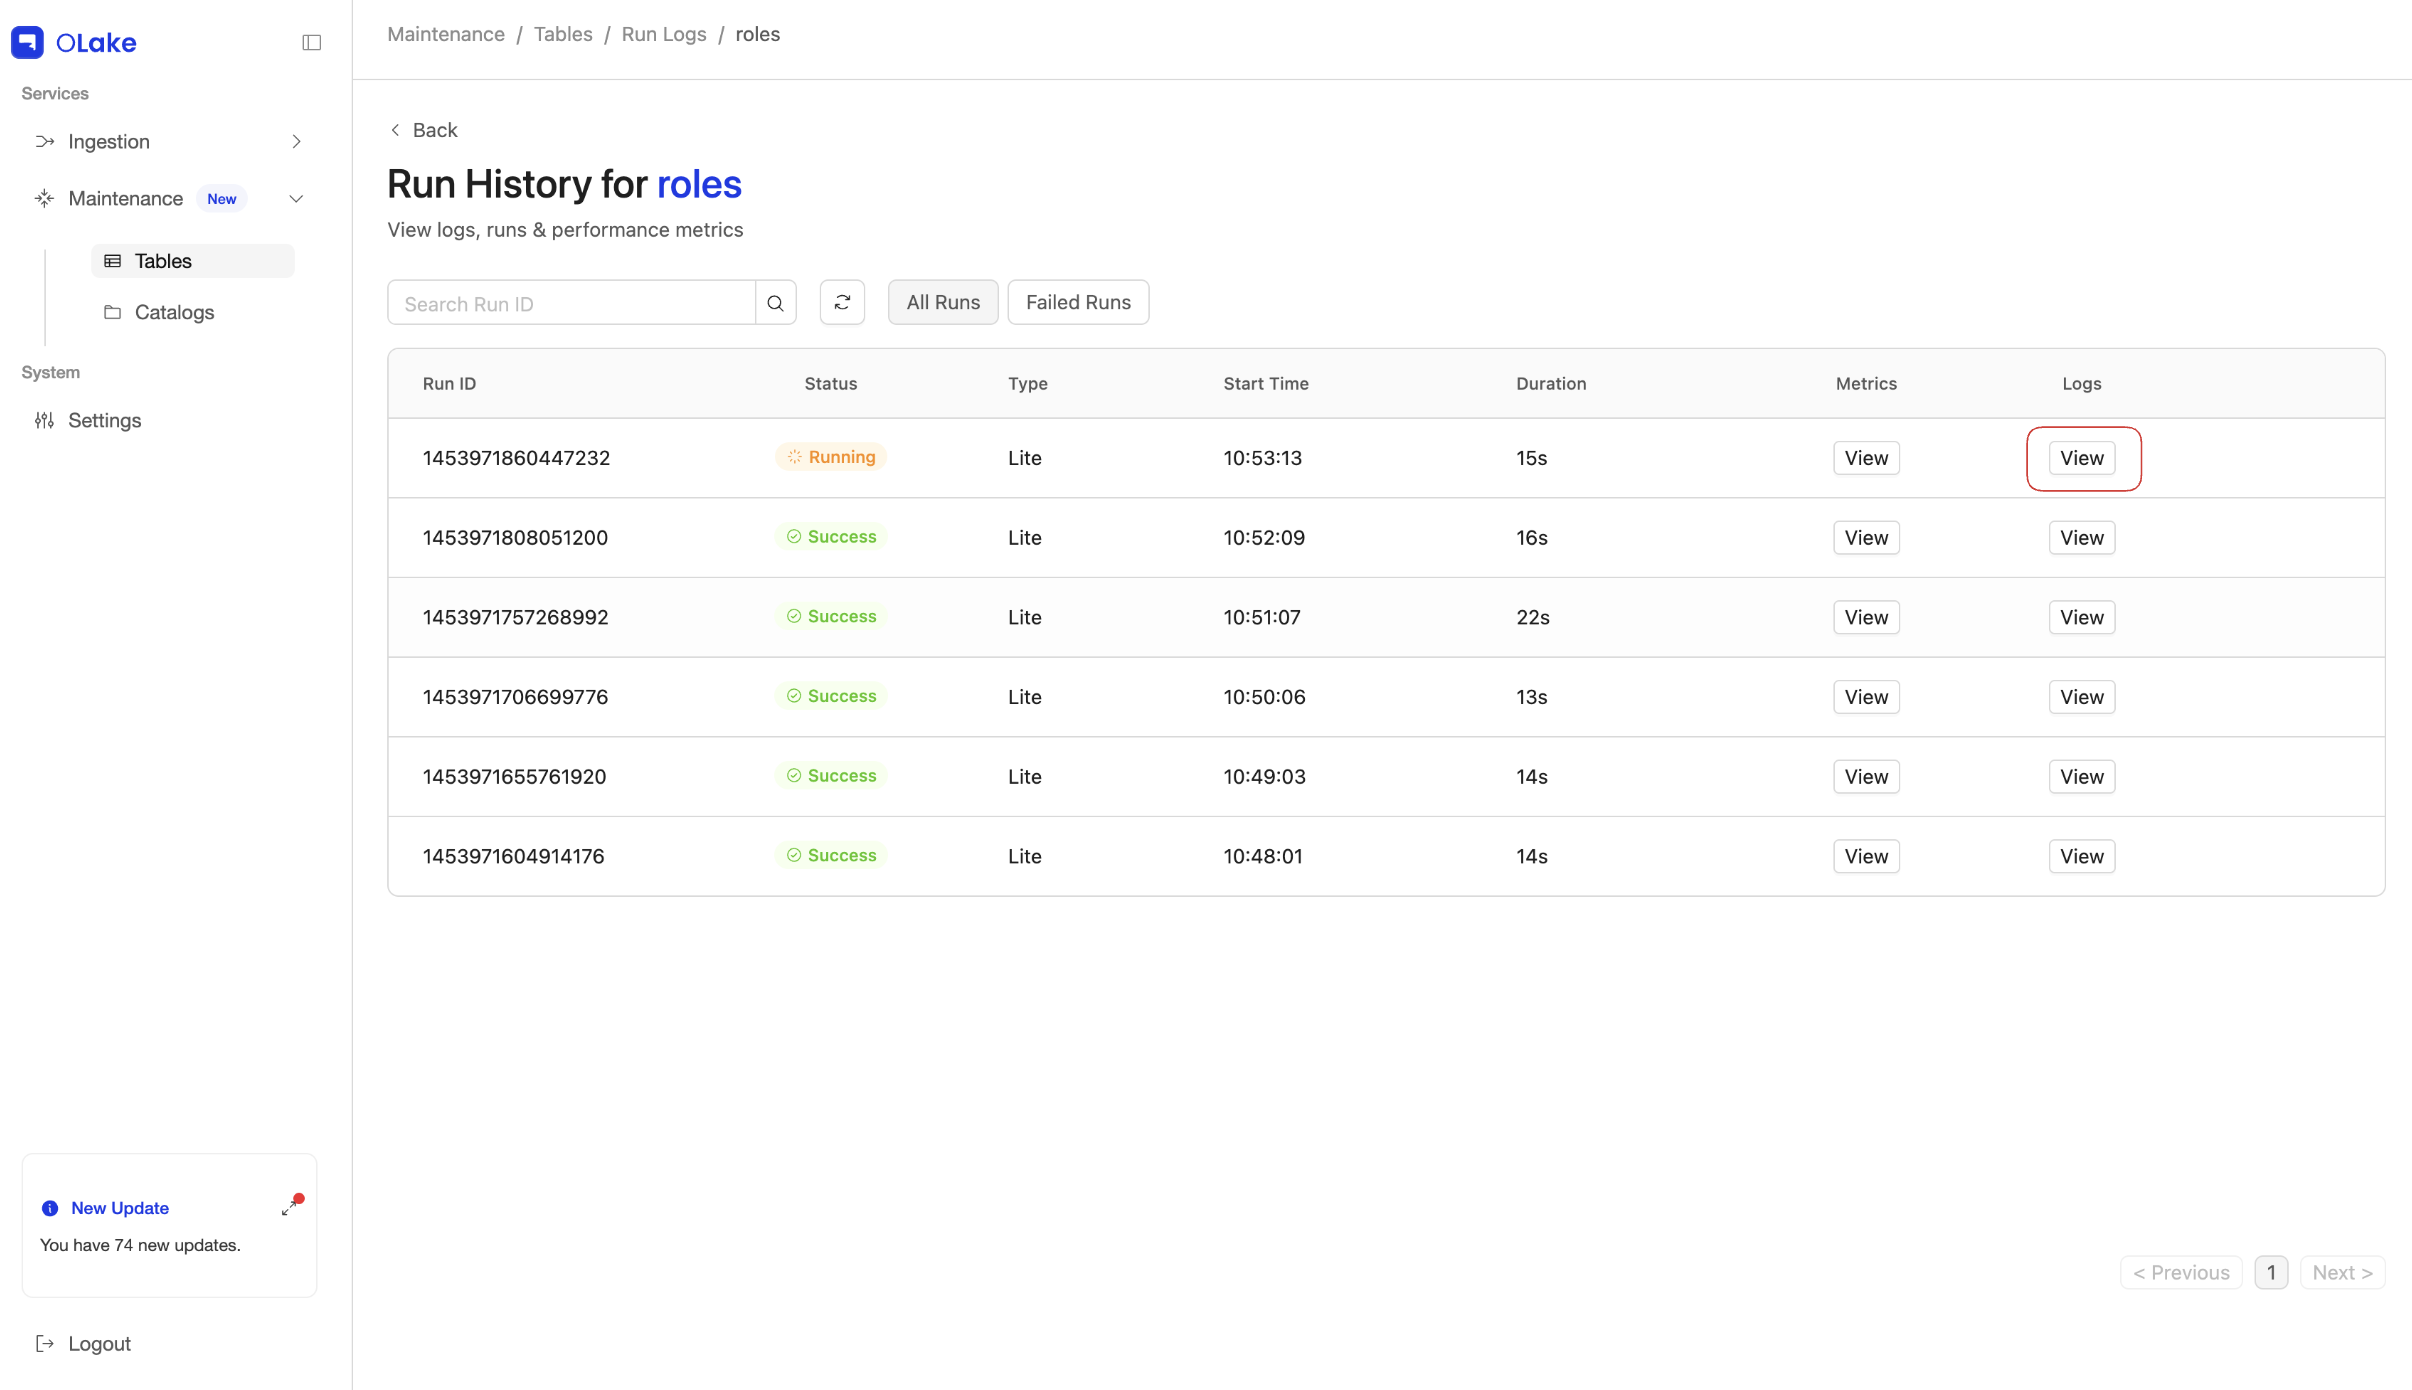Click the refresh runs icon
This screenshot has height=1390, width=2412.
click(841, 302)
